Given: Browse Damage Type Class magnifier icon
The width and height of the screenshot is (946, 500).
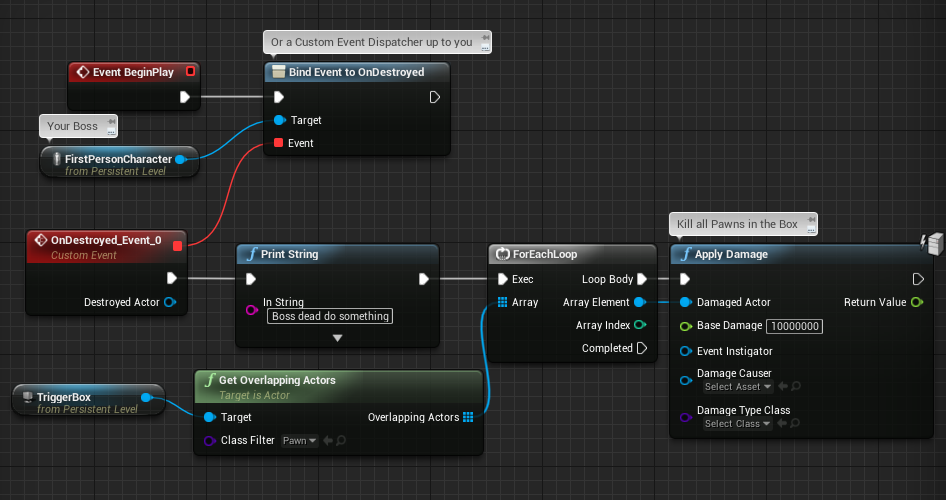Looking at the screenshot, I should (x=795, y=423).
